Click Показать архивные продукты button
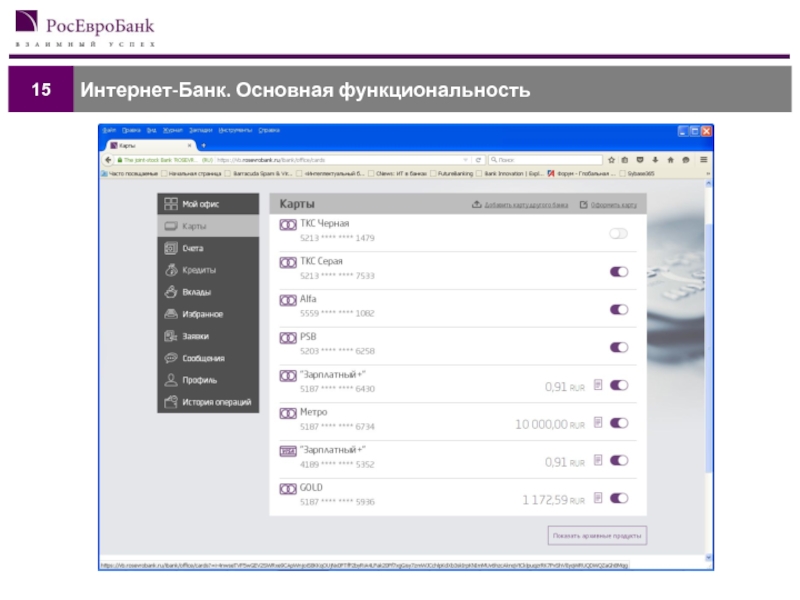Image resolution: width=800 pixels, height=600 pixels. coord(597,536)
